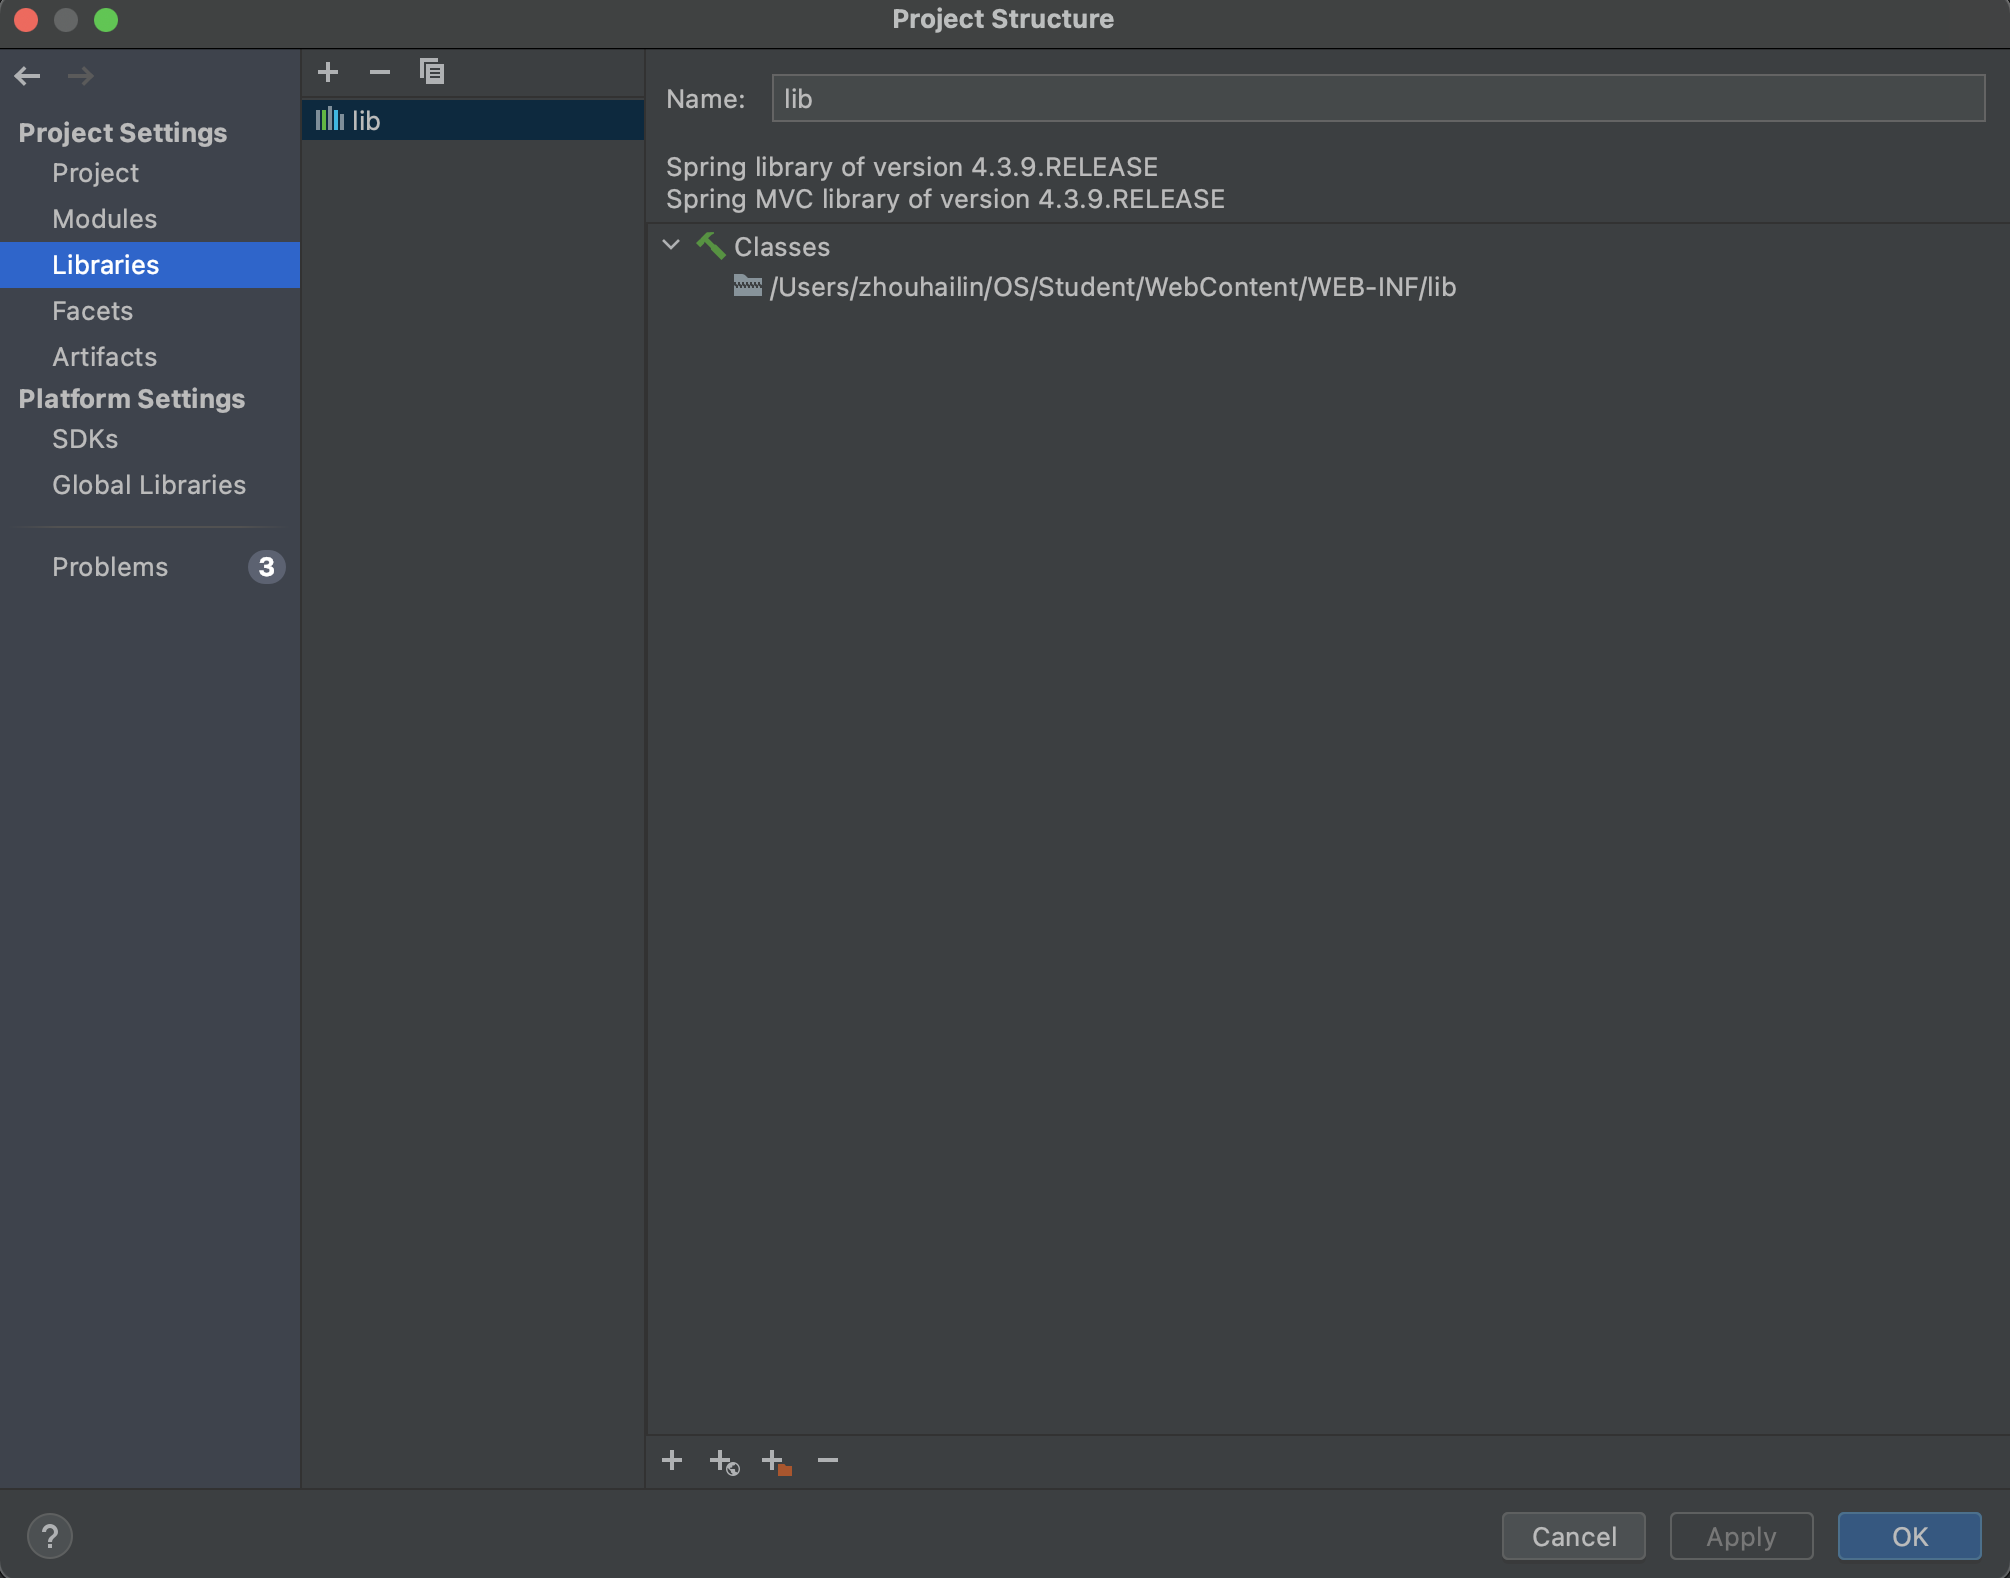Open the Facets section
Viewport: 2010px width, 1578px height.
tap(92, 311)
